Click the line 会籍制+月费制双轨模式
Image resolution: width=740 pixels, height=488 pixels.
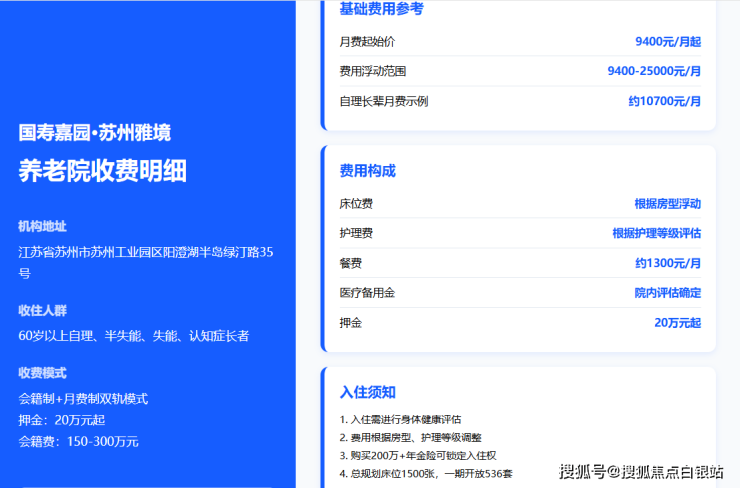click(83, 399)
